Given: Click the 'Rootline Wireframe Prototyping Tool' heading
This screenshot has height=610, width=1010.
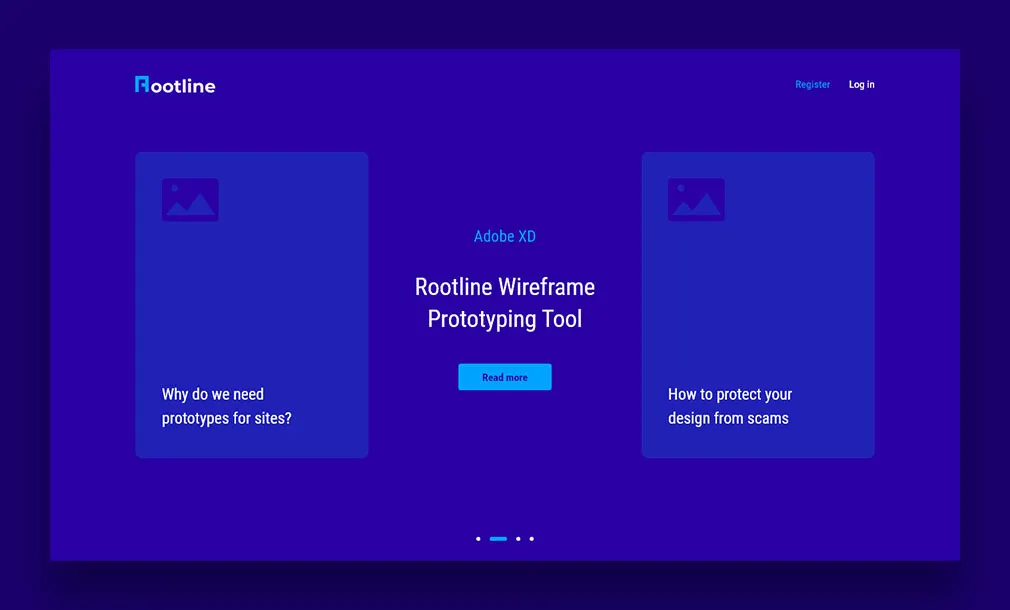Looking at the screenshot, I should (505, 303).
